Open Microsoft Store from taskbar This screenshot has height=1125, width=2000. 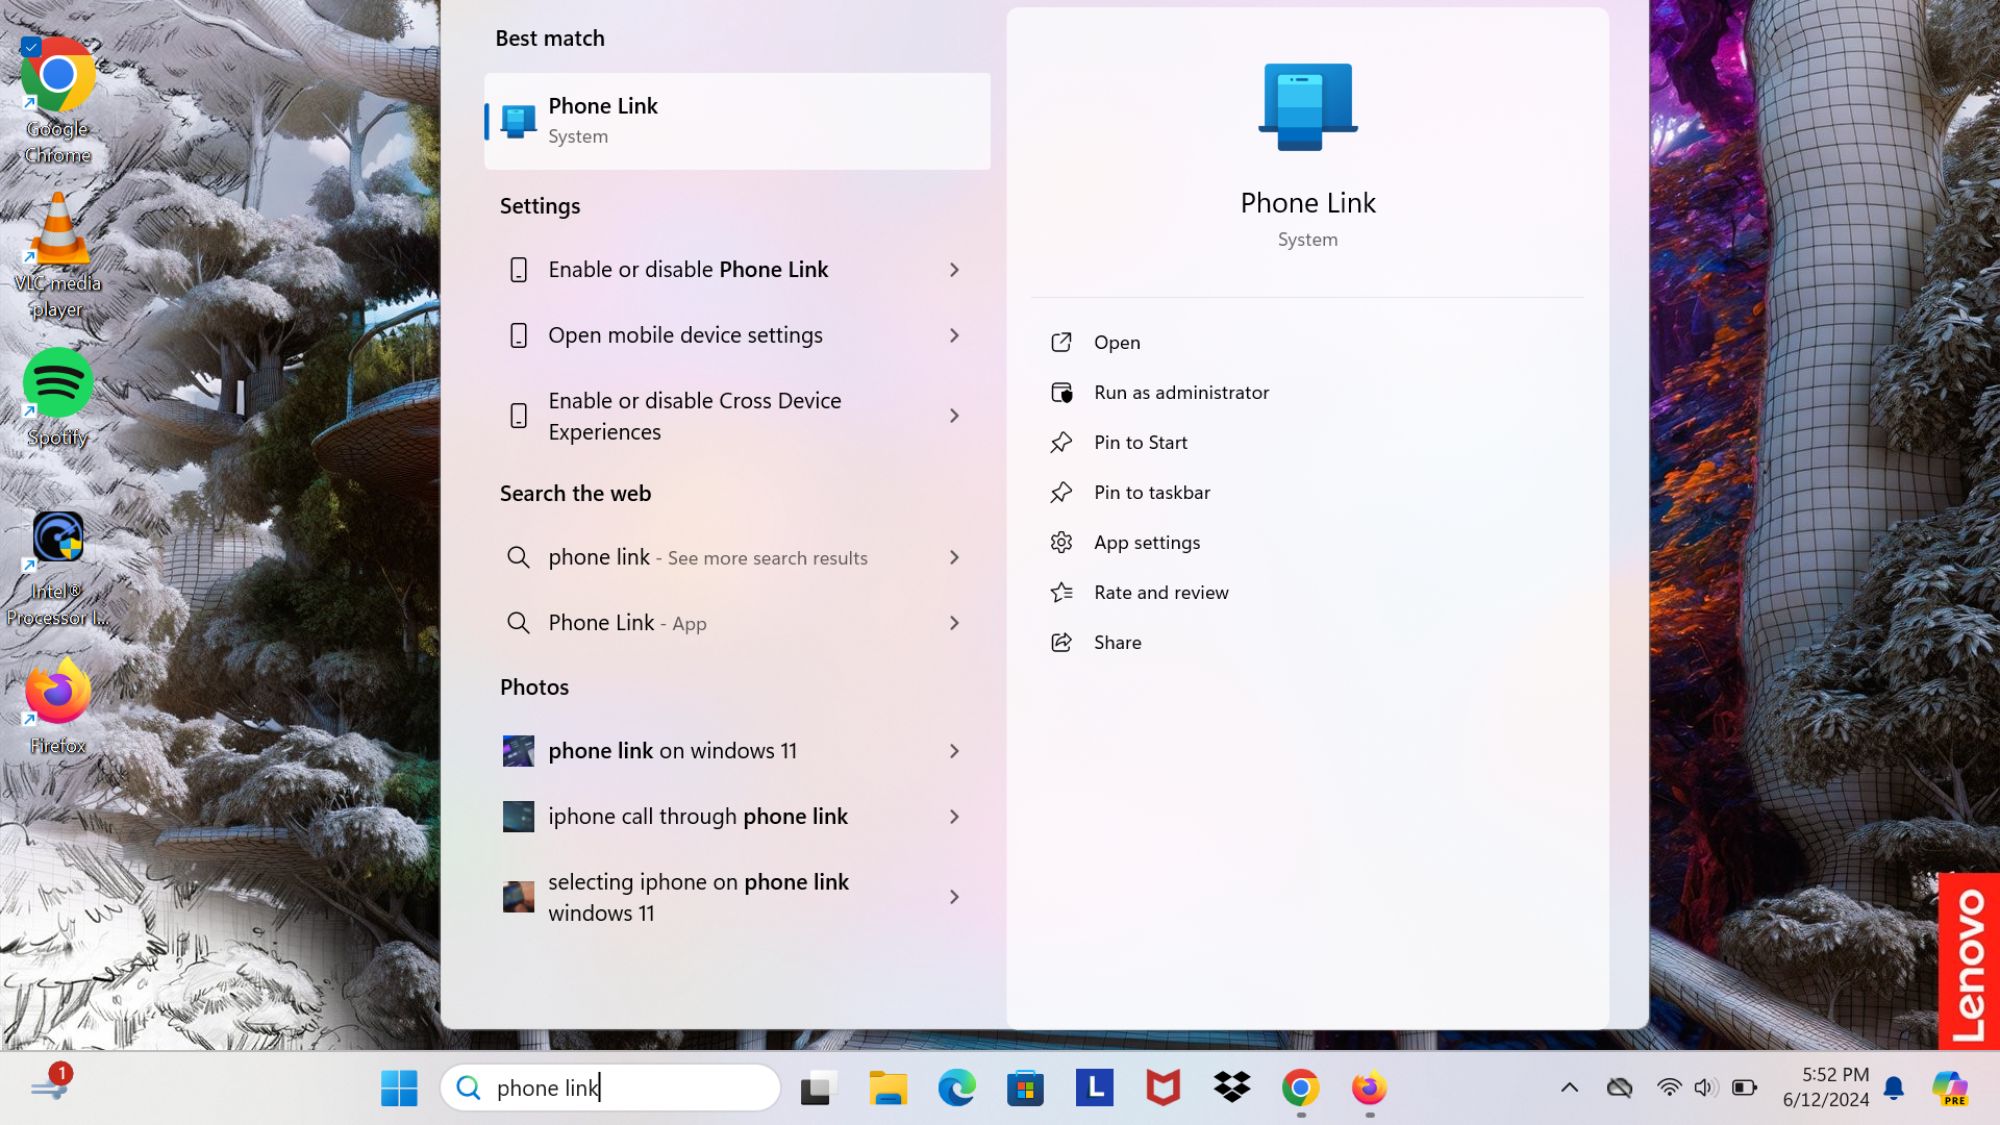(x=1025, y=1088)
